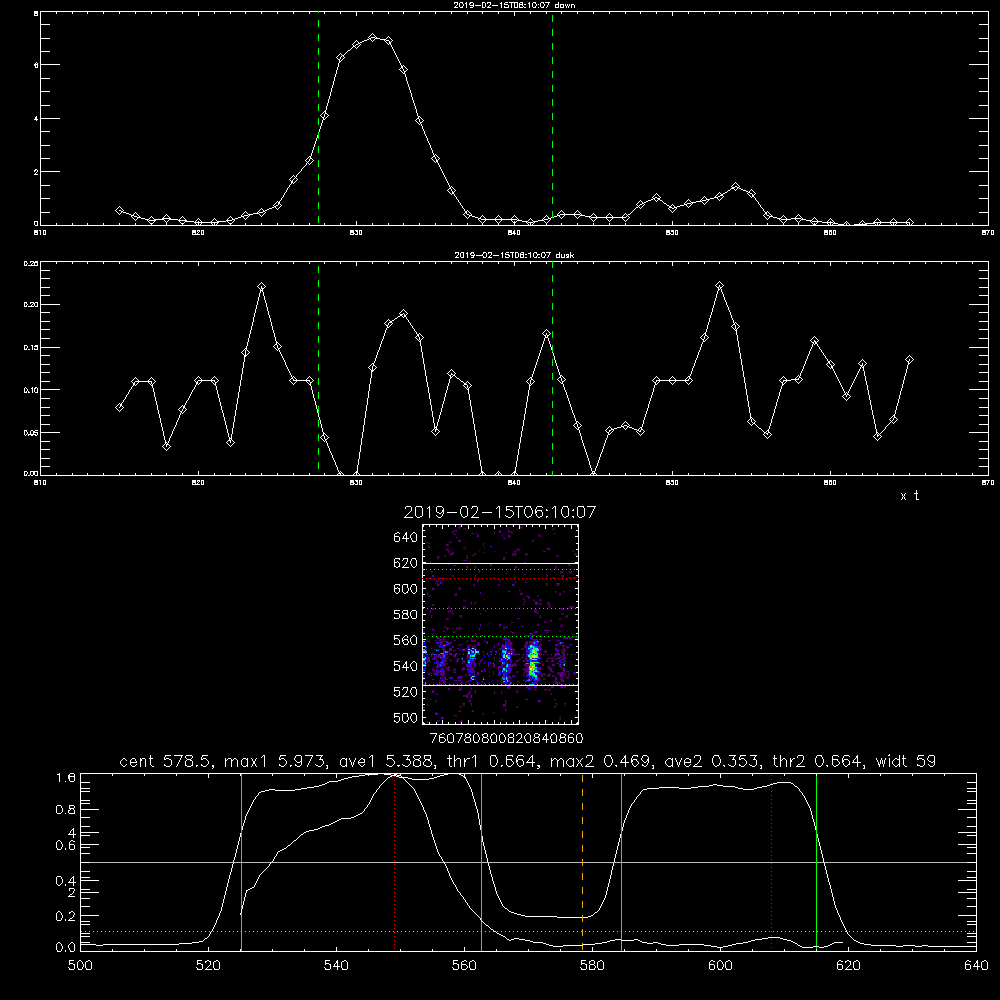The height and width of the screenshot is (1000, 1000).
Task: Click the 520 label on spectrogram y-axis
Action: [405, 692]
